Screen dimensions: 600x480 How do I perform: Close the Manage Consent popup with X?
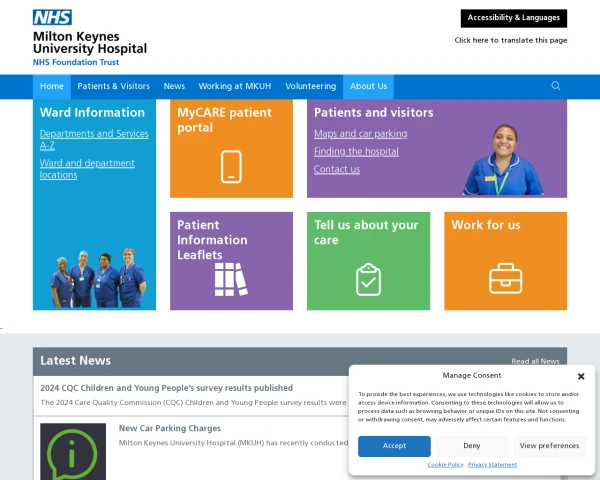pos(581,376)
